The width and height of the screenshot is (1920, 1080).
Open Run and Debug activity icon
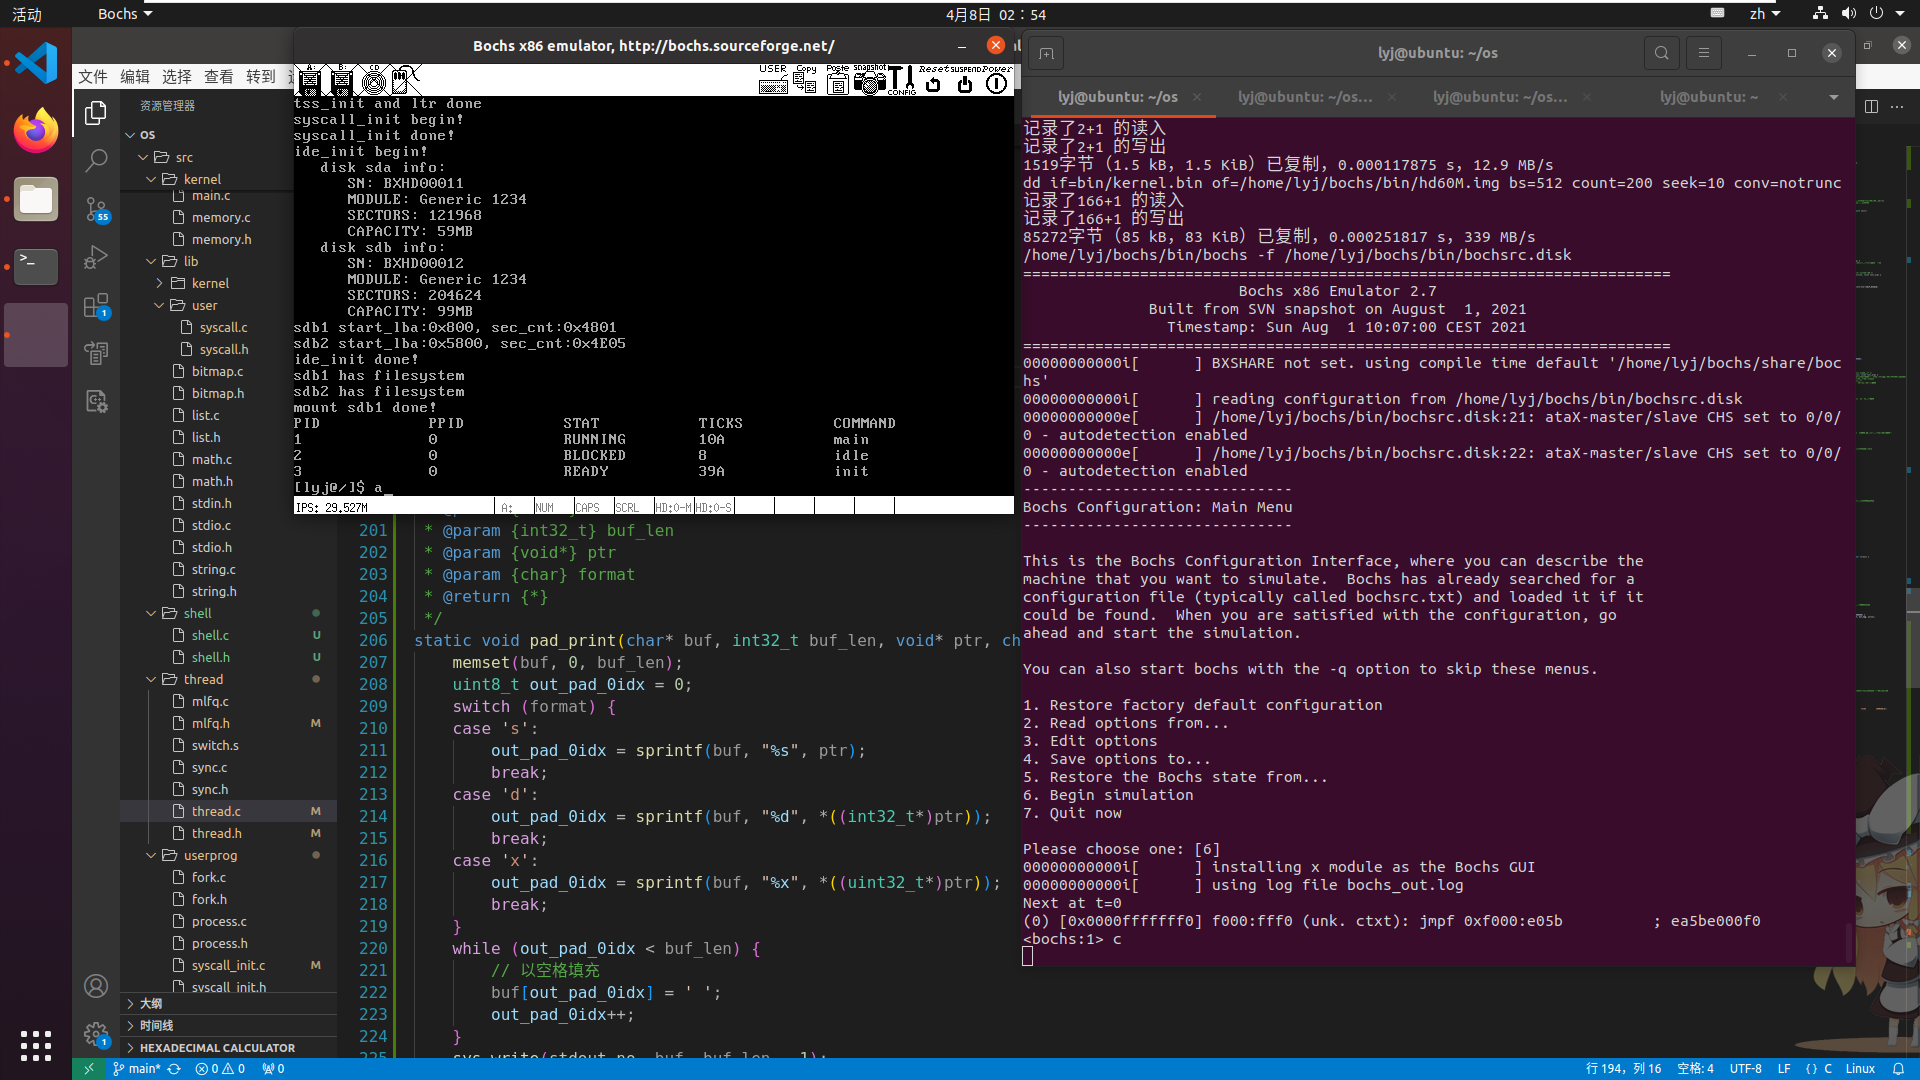point(96,257)
